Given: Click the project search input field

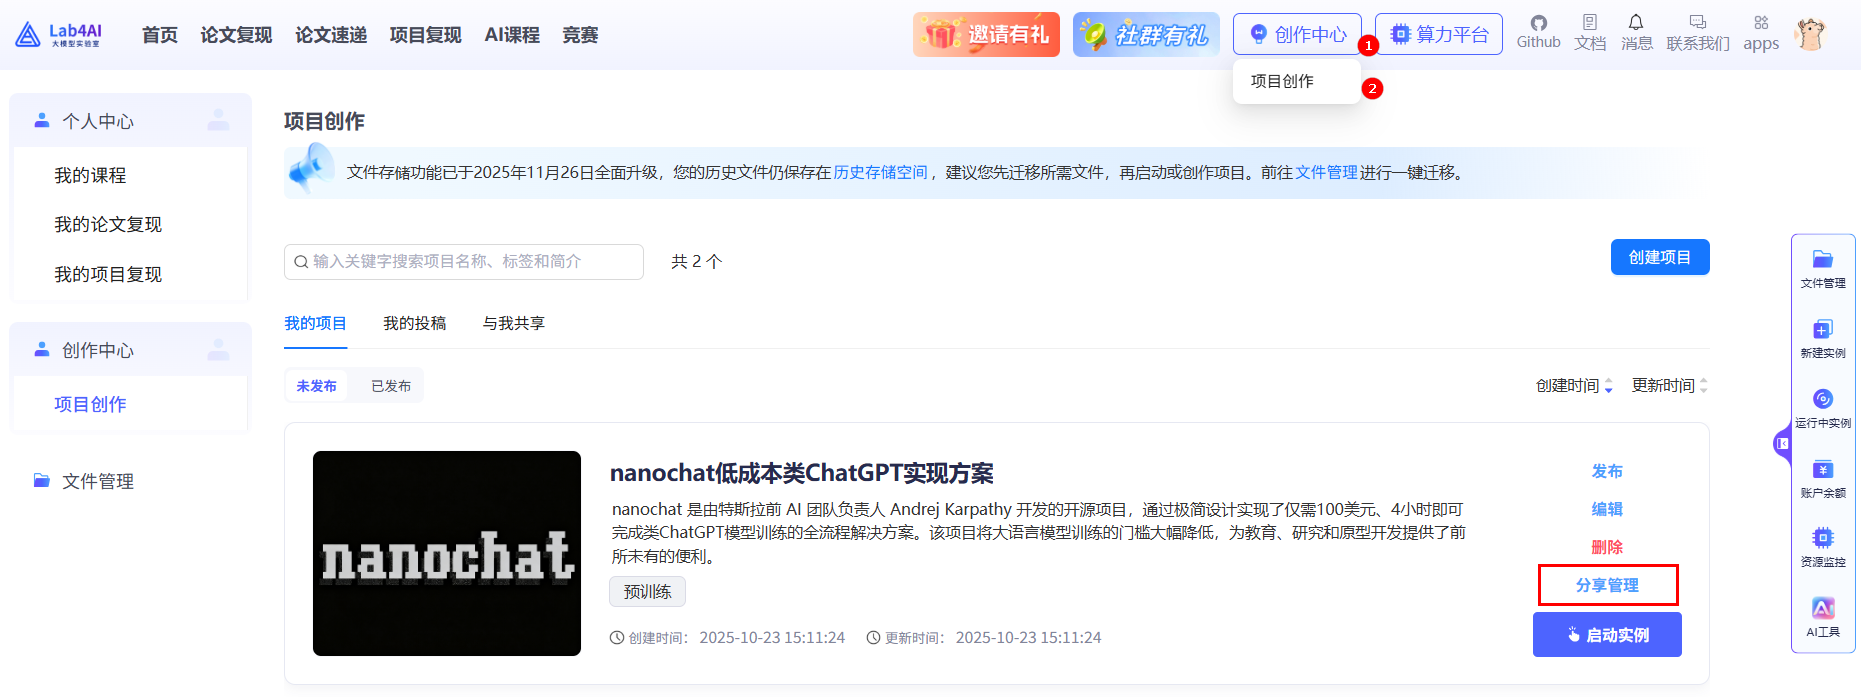Looking at the screenshot, I should point(464,262).
